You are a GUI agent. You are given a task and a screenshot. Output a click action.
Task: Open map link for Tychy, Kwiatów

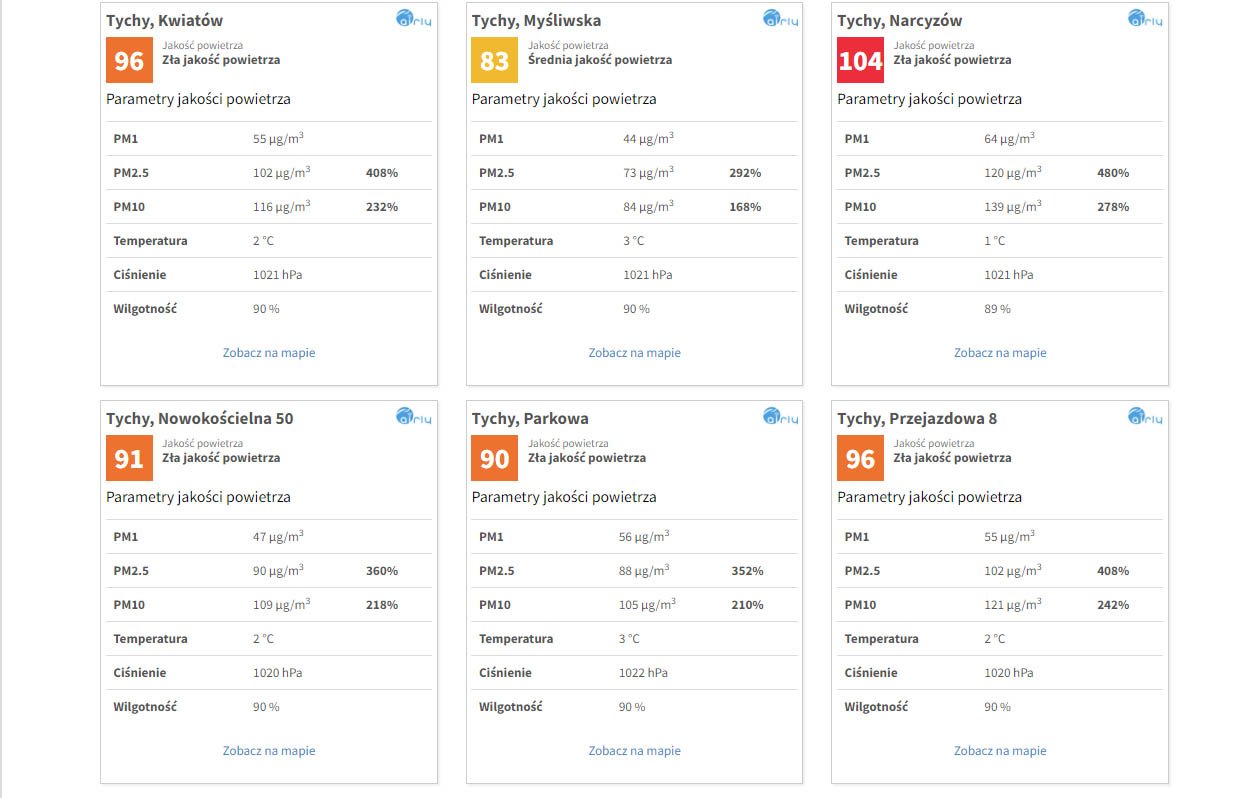click(x=269, y=353)
